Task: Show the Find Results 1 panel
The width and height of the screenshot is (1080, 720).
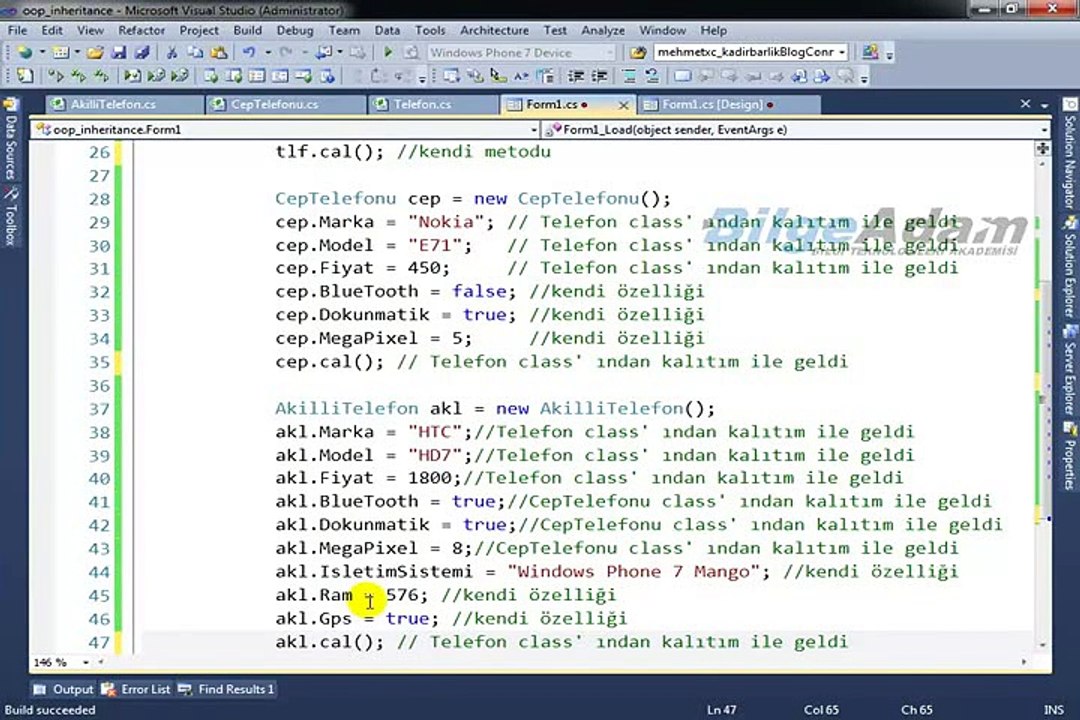Action: click(227, 689)
